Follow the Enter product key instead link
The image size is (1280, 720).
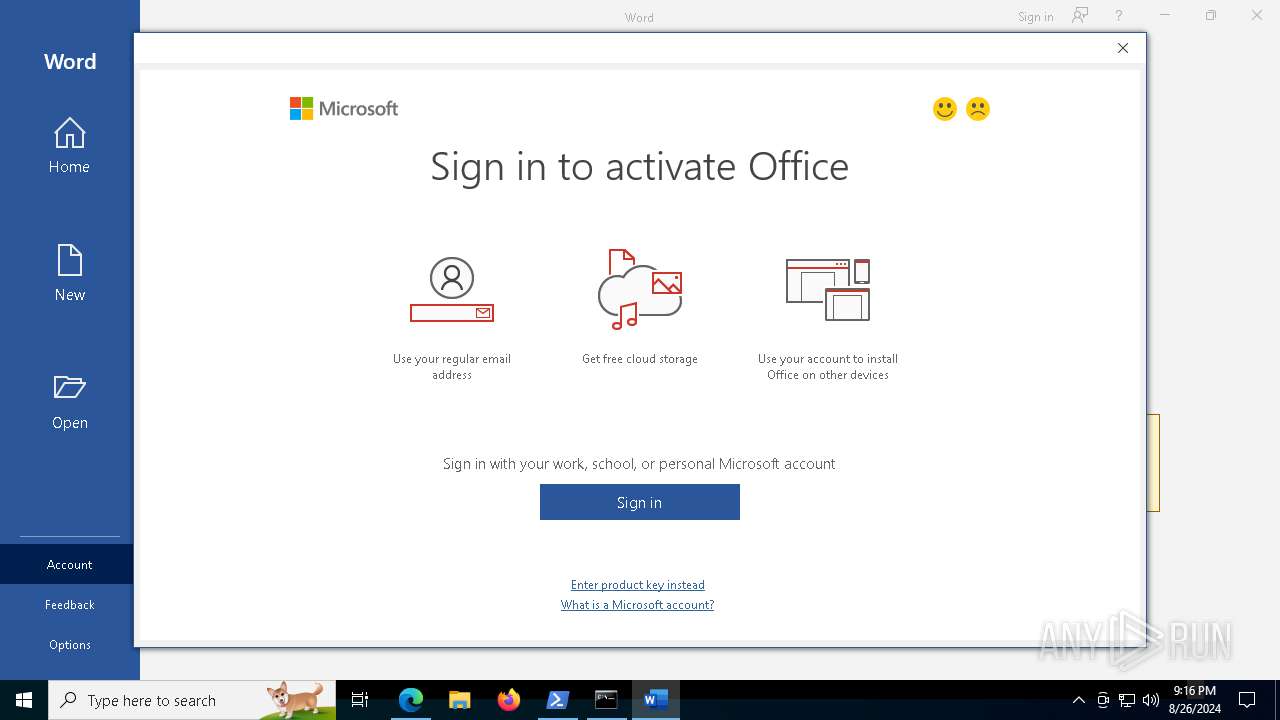click(638, 585)
